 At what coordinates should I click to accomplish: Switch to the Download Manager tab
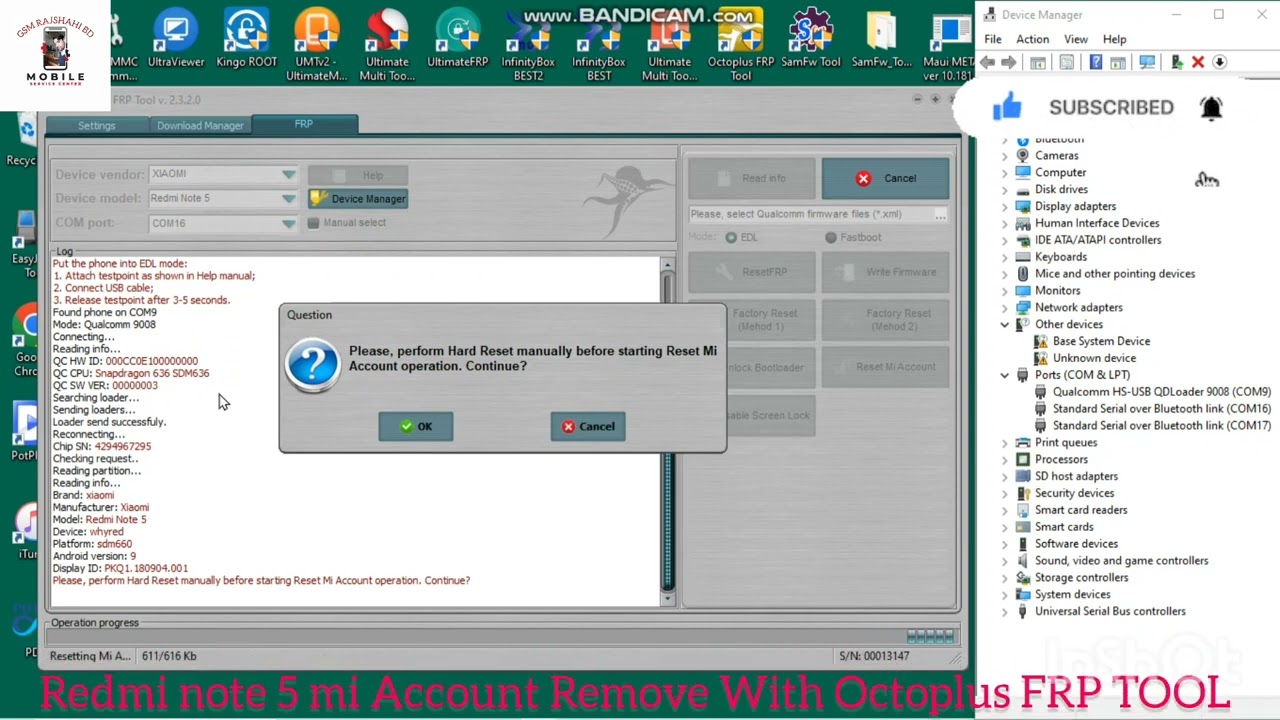[x=200, y=125]
